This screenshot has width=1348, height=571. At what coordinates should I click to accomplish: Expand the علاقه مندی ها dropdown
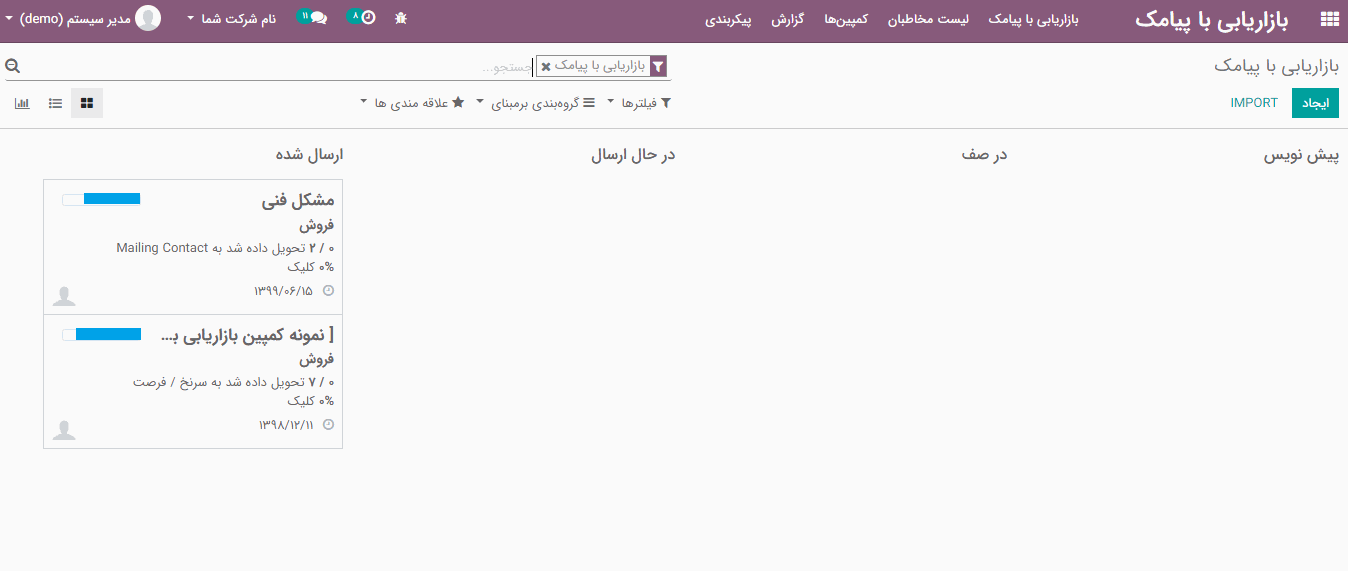coord(413,103)
